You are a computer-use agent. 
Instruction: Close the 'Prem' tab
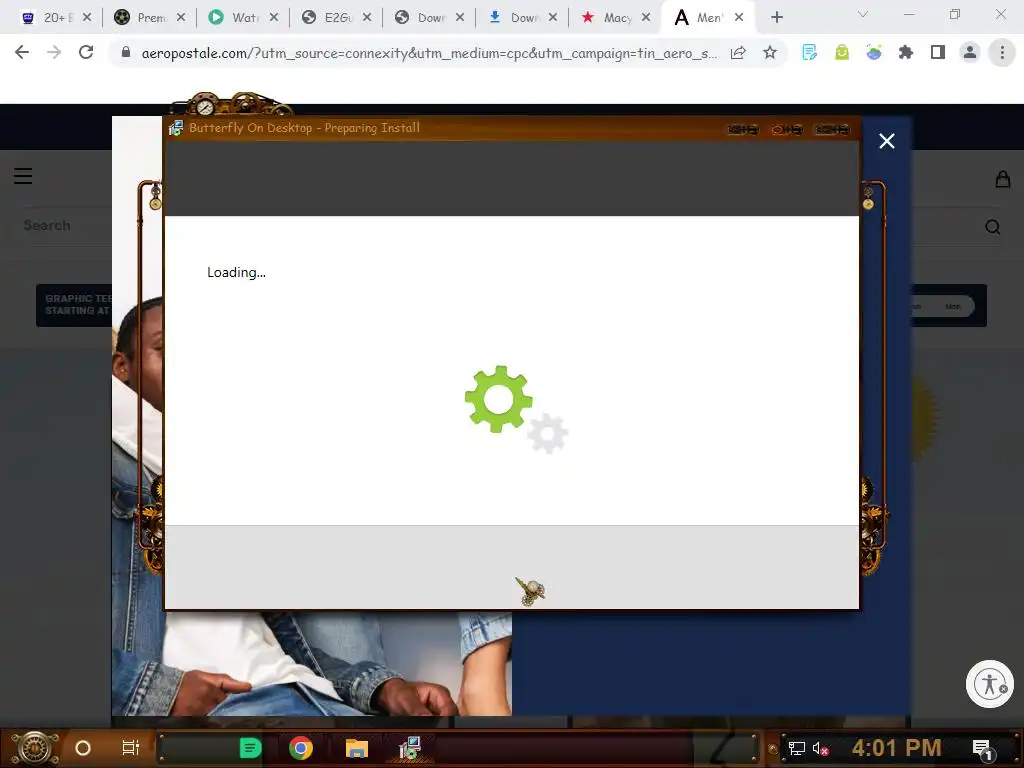point(181,18)
